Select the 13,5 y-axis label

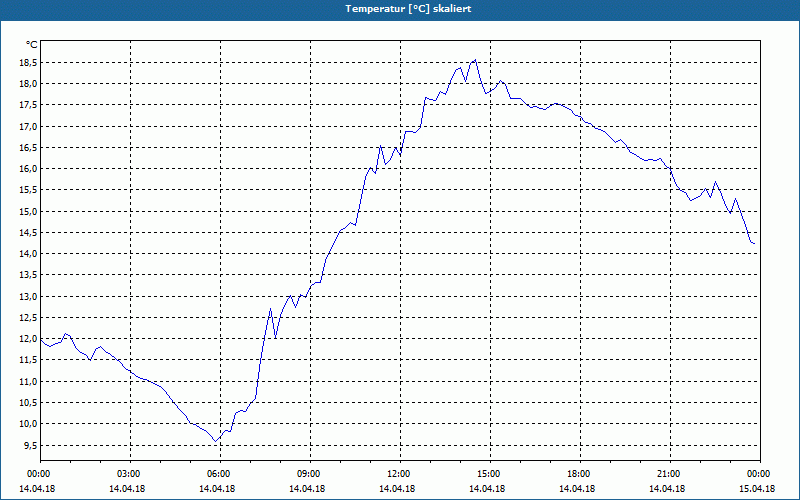[x=29, y=276]
